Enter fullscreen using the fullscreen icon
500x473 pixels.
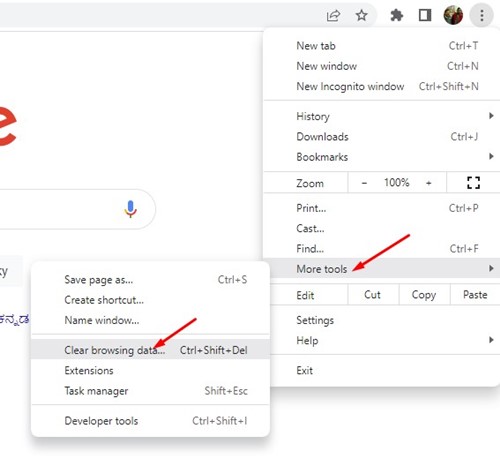coord(473,183)
